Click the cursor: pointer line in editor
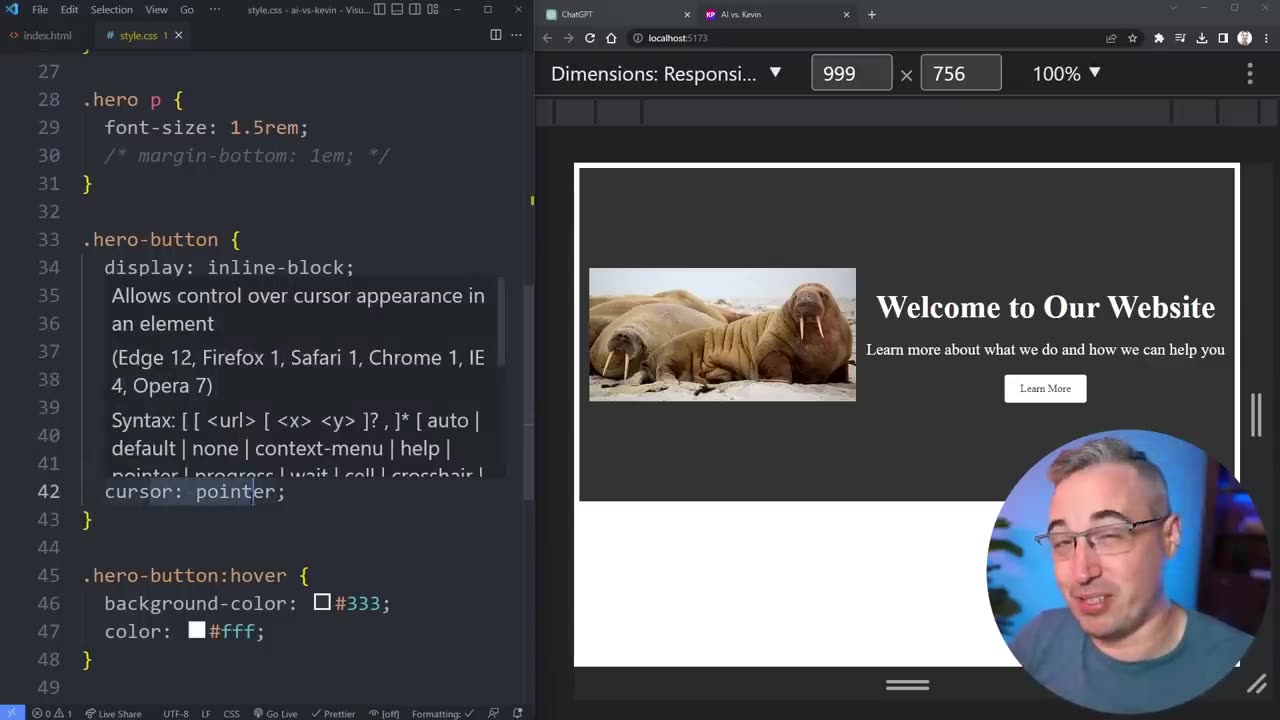The width and height of the screenshot is (1280, 720). click(x=195, y=491)
